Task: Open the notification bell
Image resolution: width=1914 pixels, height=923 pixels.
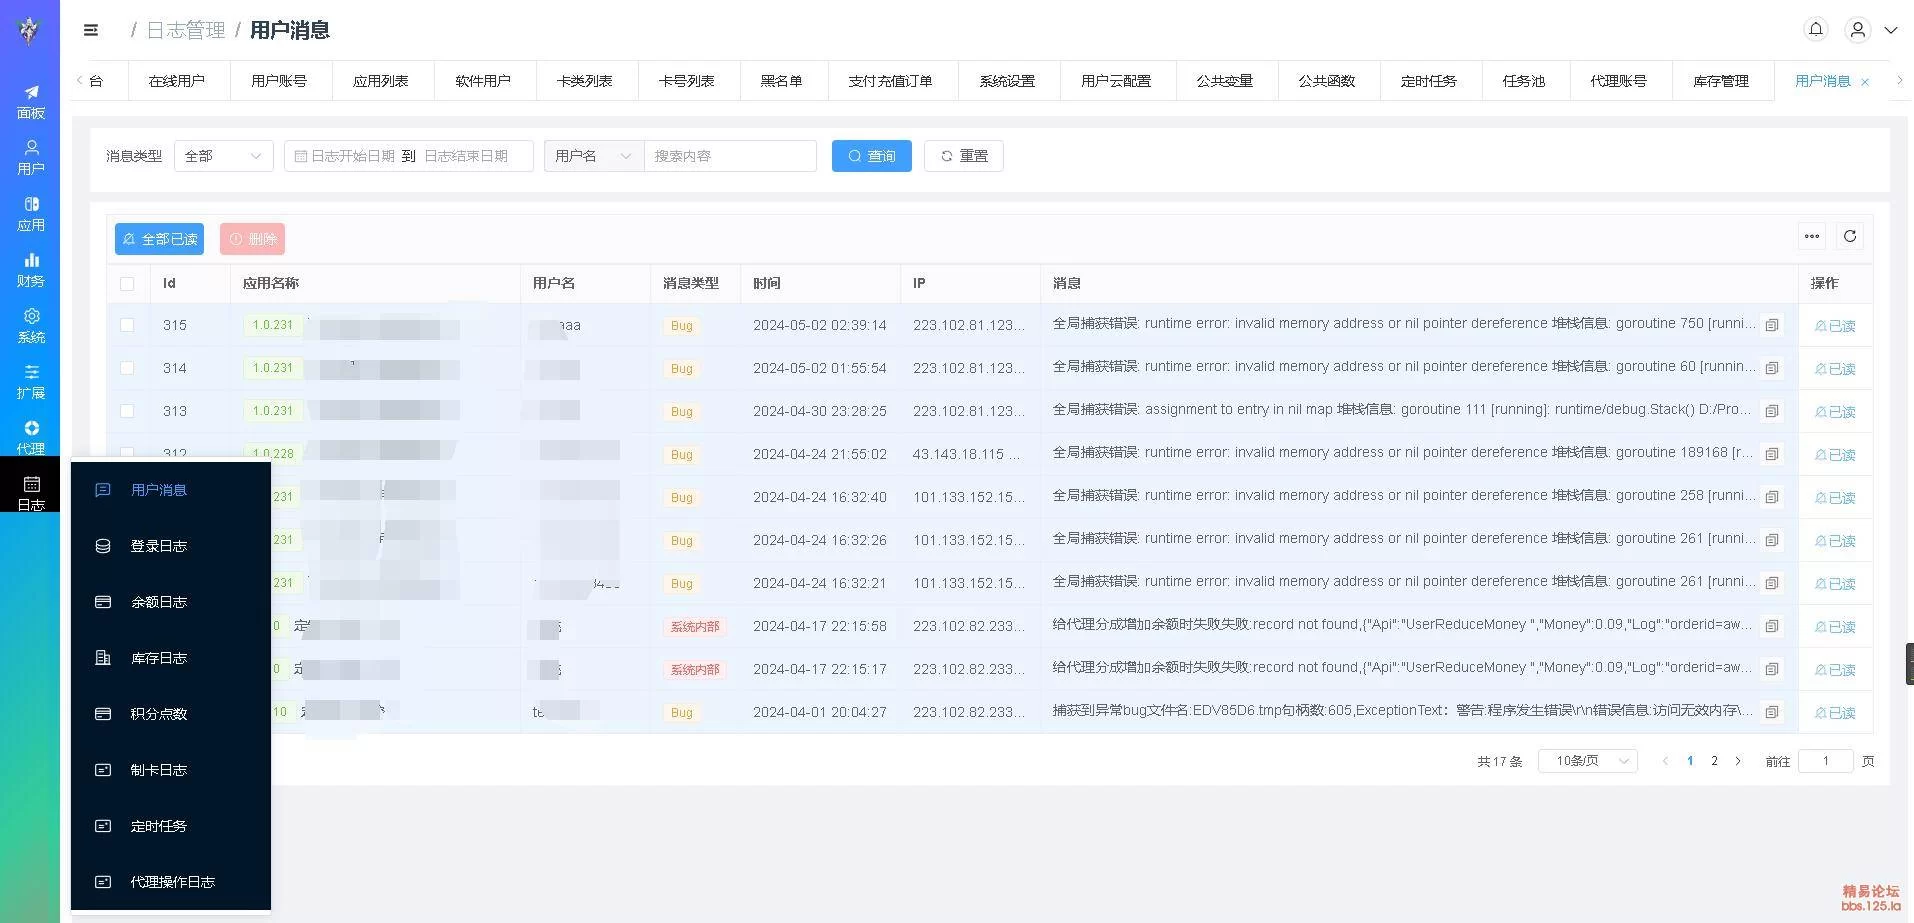Action: (x=1816, y=30)
